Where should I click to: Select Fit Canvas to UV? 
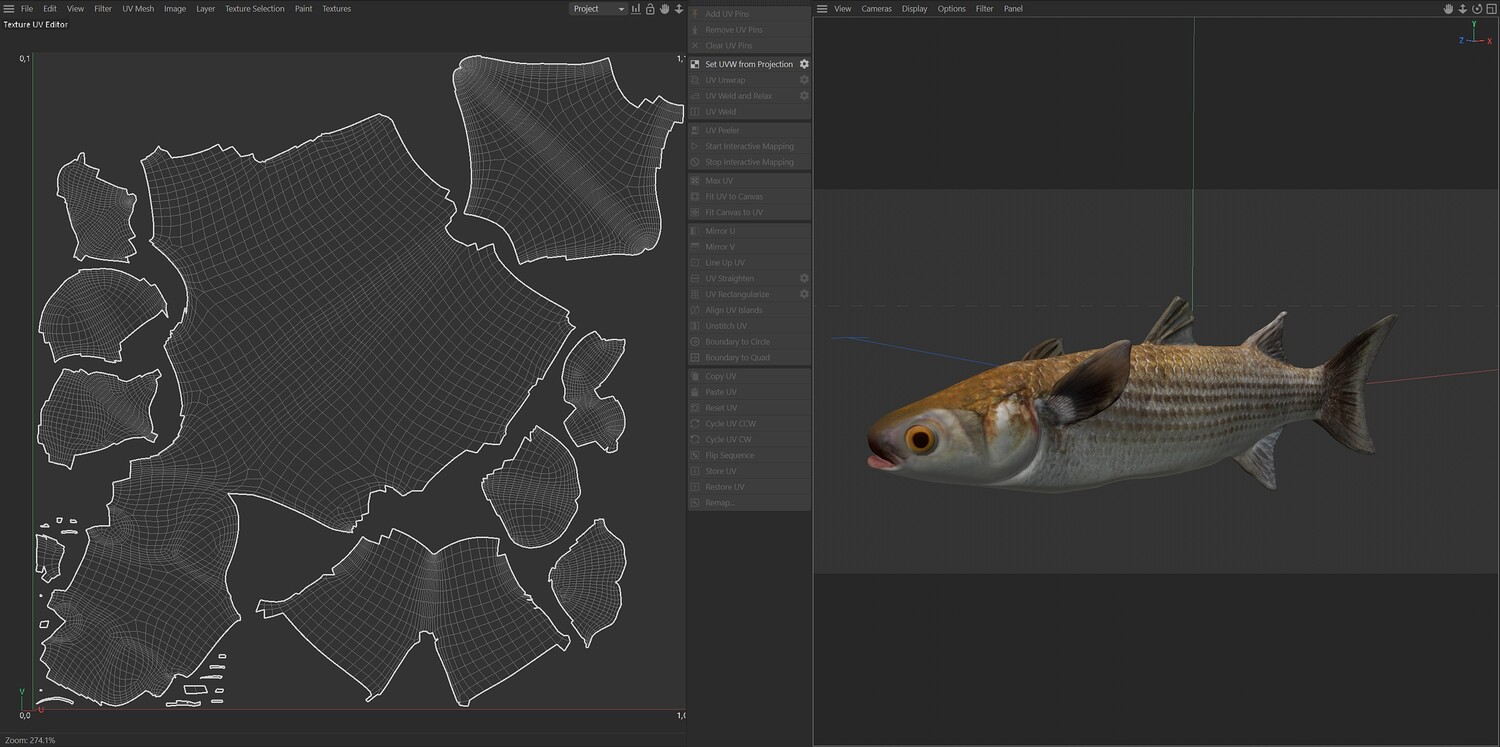pyautogui.click(x=749, y=213)
